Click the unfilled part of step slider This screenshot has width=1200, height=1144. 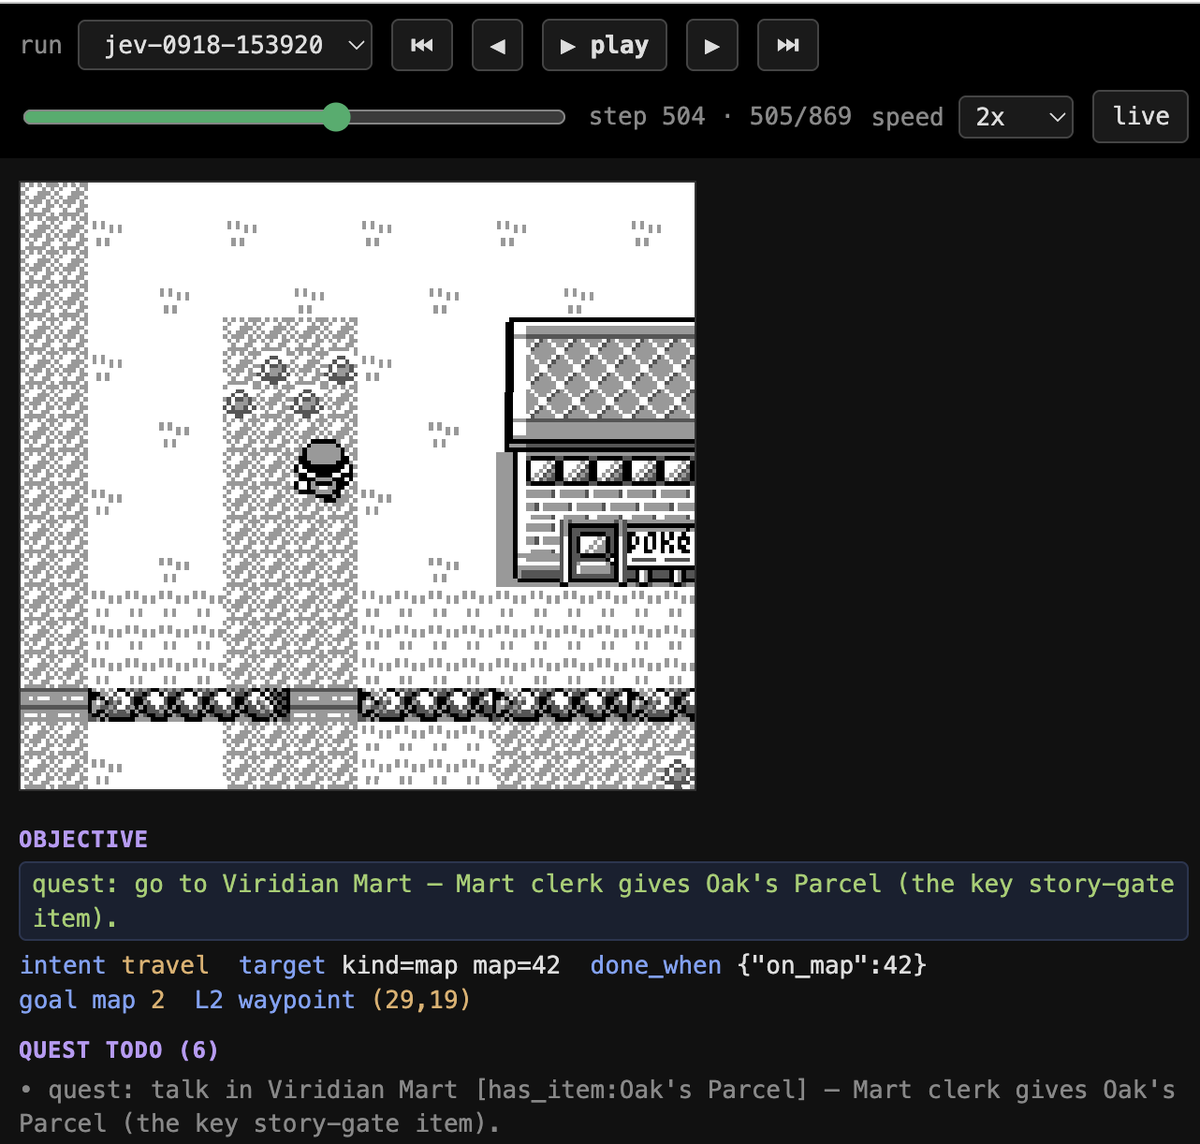458,117
